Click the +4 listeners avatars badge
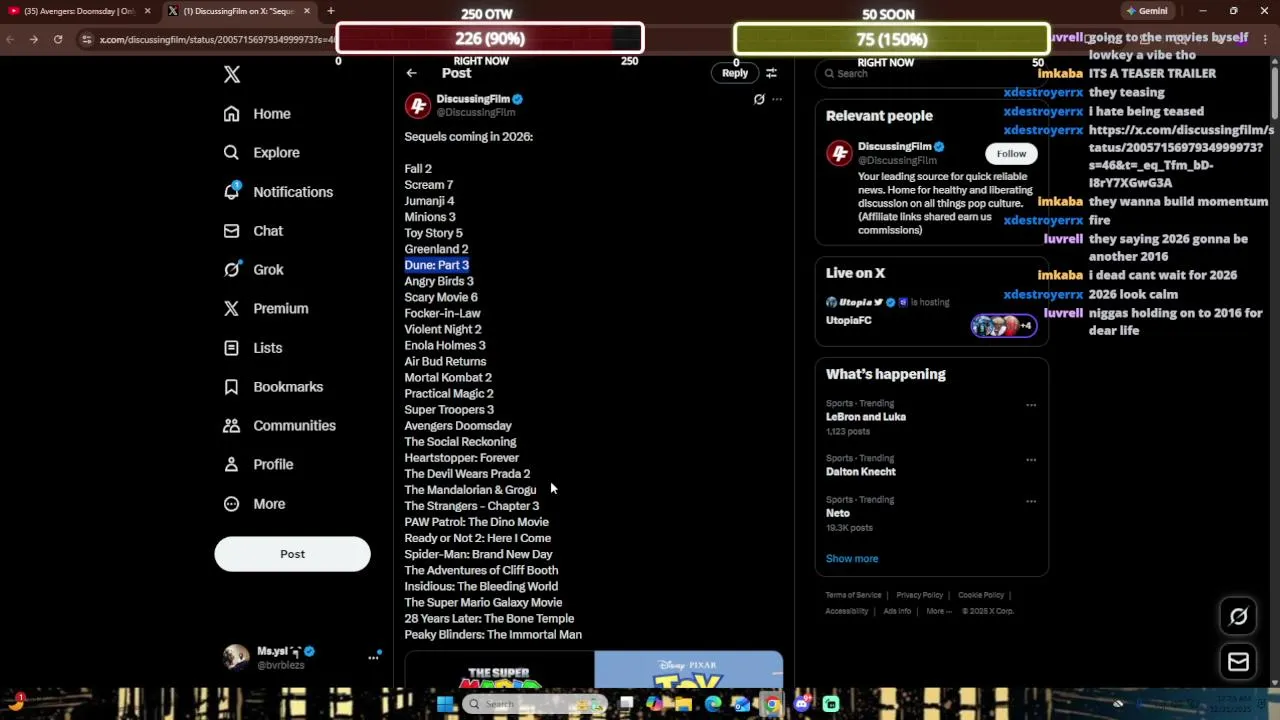 click(x=1004, y=325)
